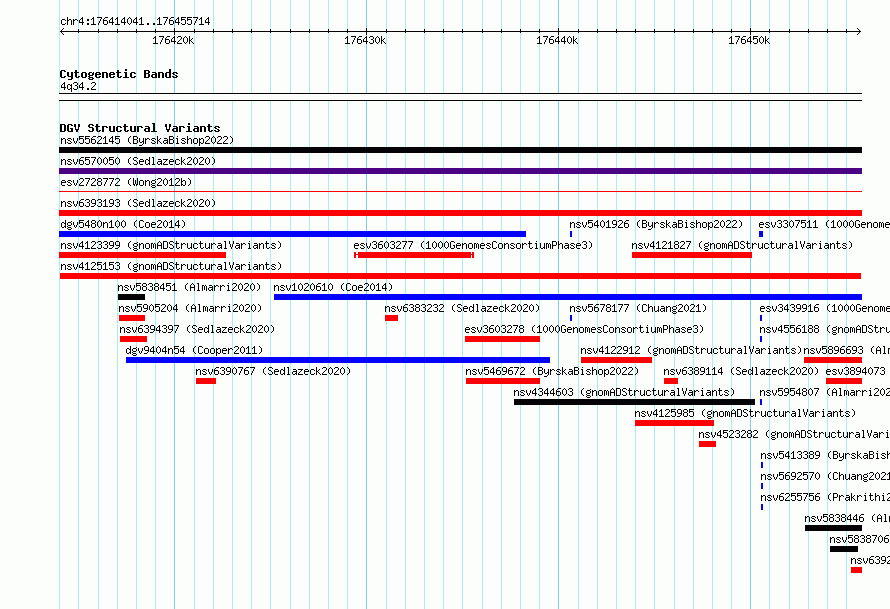Click the nsv4556188 variant label
Image resolution: width=890 pixels, height=609 pixels.
(824, 329)
